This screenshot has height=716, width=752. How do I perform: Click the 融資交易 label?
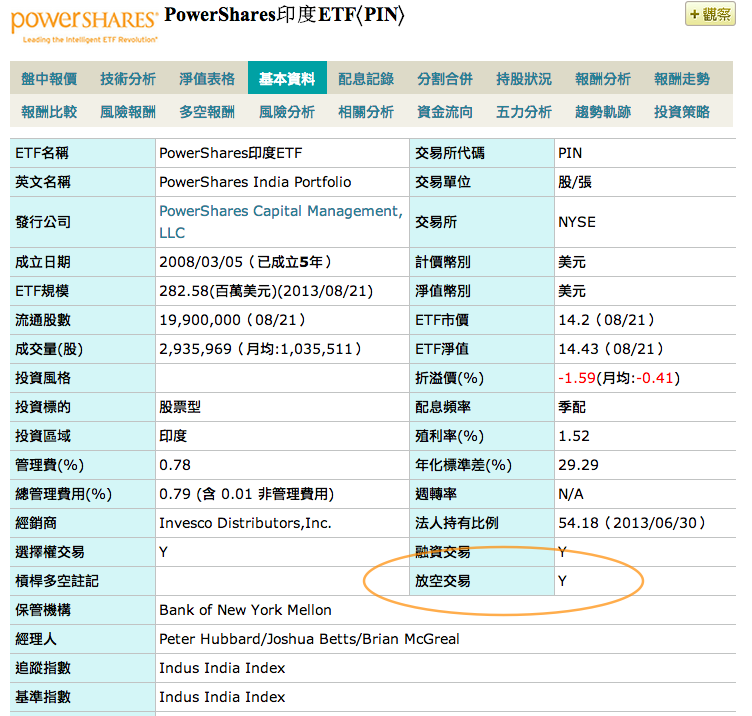point(442,552)
